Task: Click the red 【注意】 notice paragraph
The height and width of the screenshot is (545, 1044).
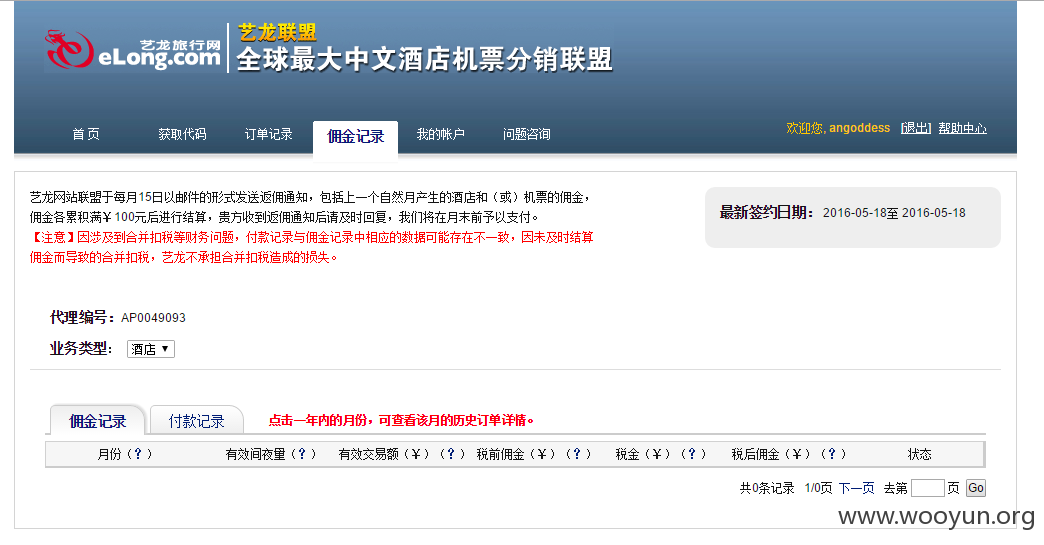Action: [x=312, y=247]
